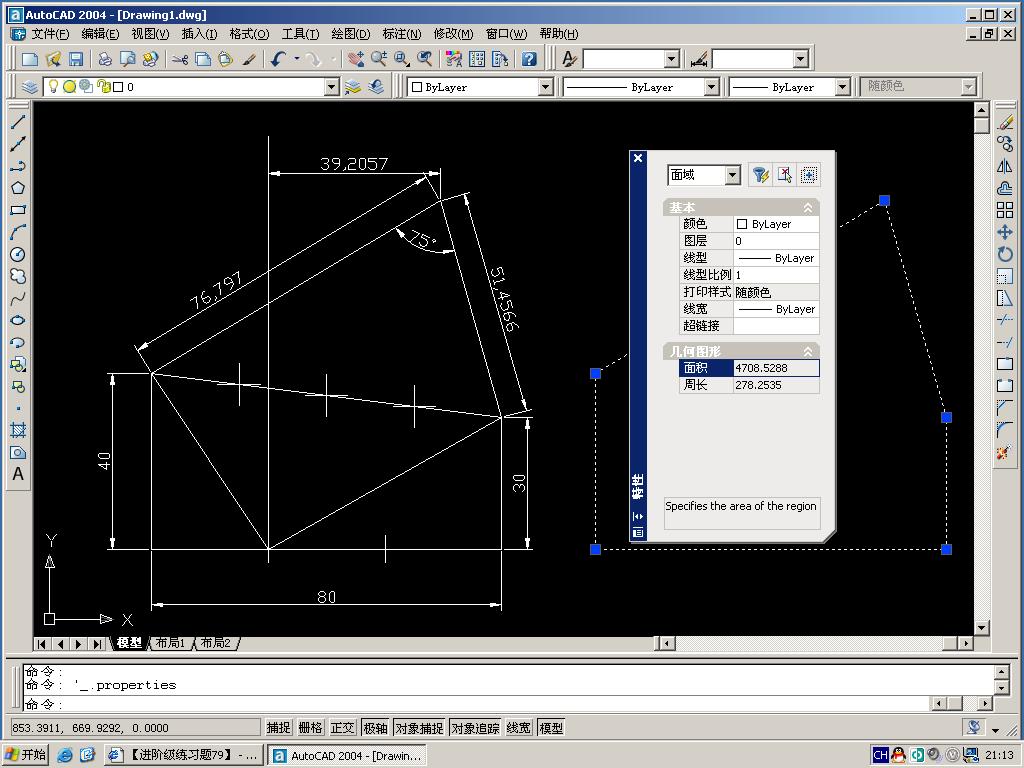Toggle the layer 0 light bulb on/off icon
1024x768 pixels.
[x=54, y=86]
